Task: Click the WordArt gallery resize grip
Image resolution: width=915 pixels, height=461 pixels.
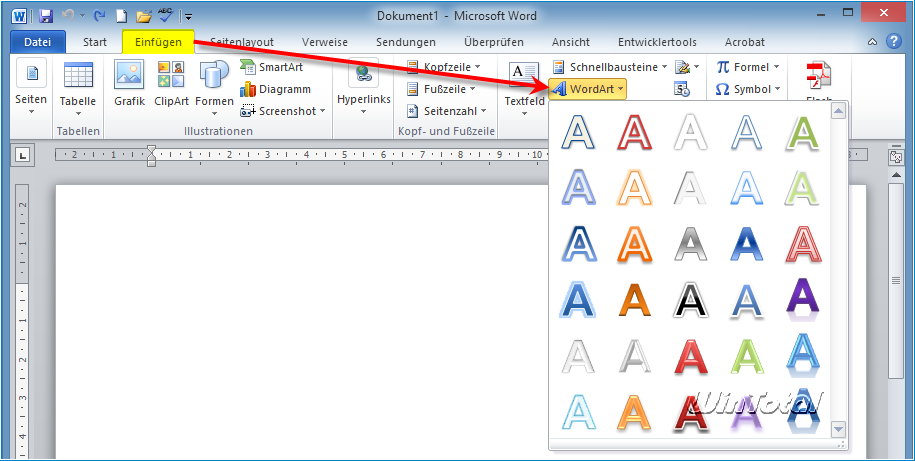Action: click(841, 445)
